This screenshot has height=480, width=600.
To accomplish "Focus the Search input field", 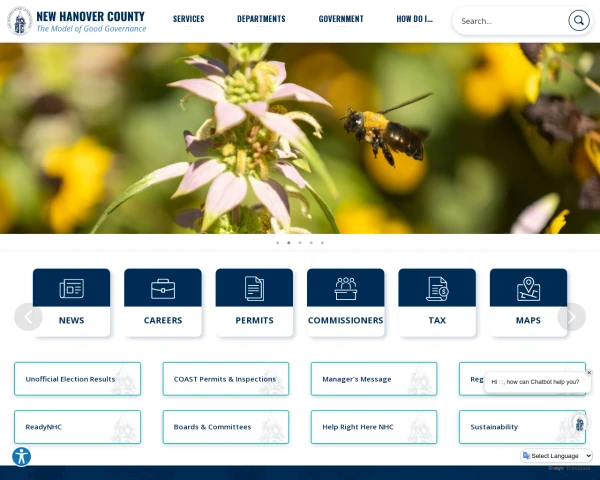I will click(x=511, y=21).
